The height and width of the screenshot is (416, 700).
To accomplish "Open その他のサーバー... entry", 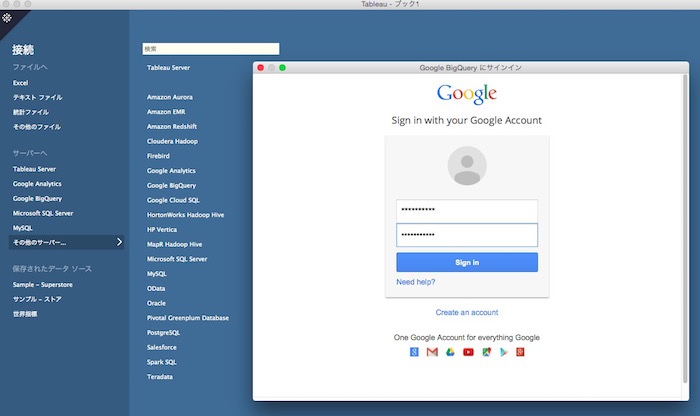I will point(67,242).
